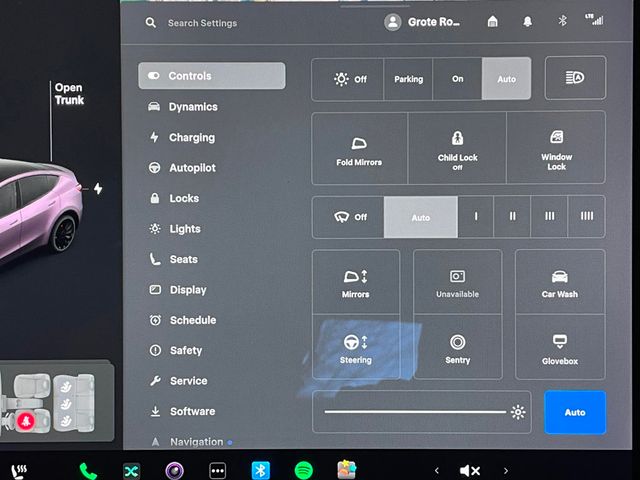Launch Spotify from the bottom dock

tap(304, 470)
